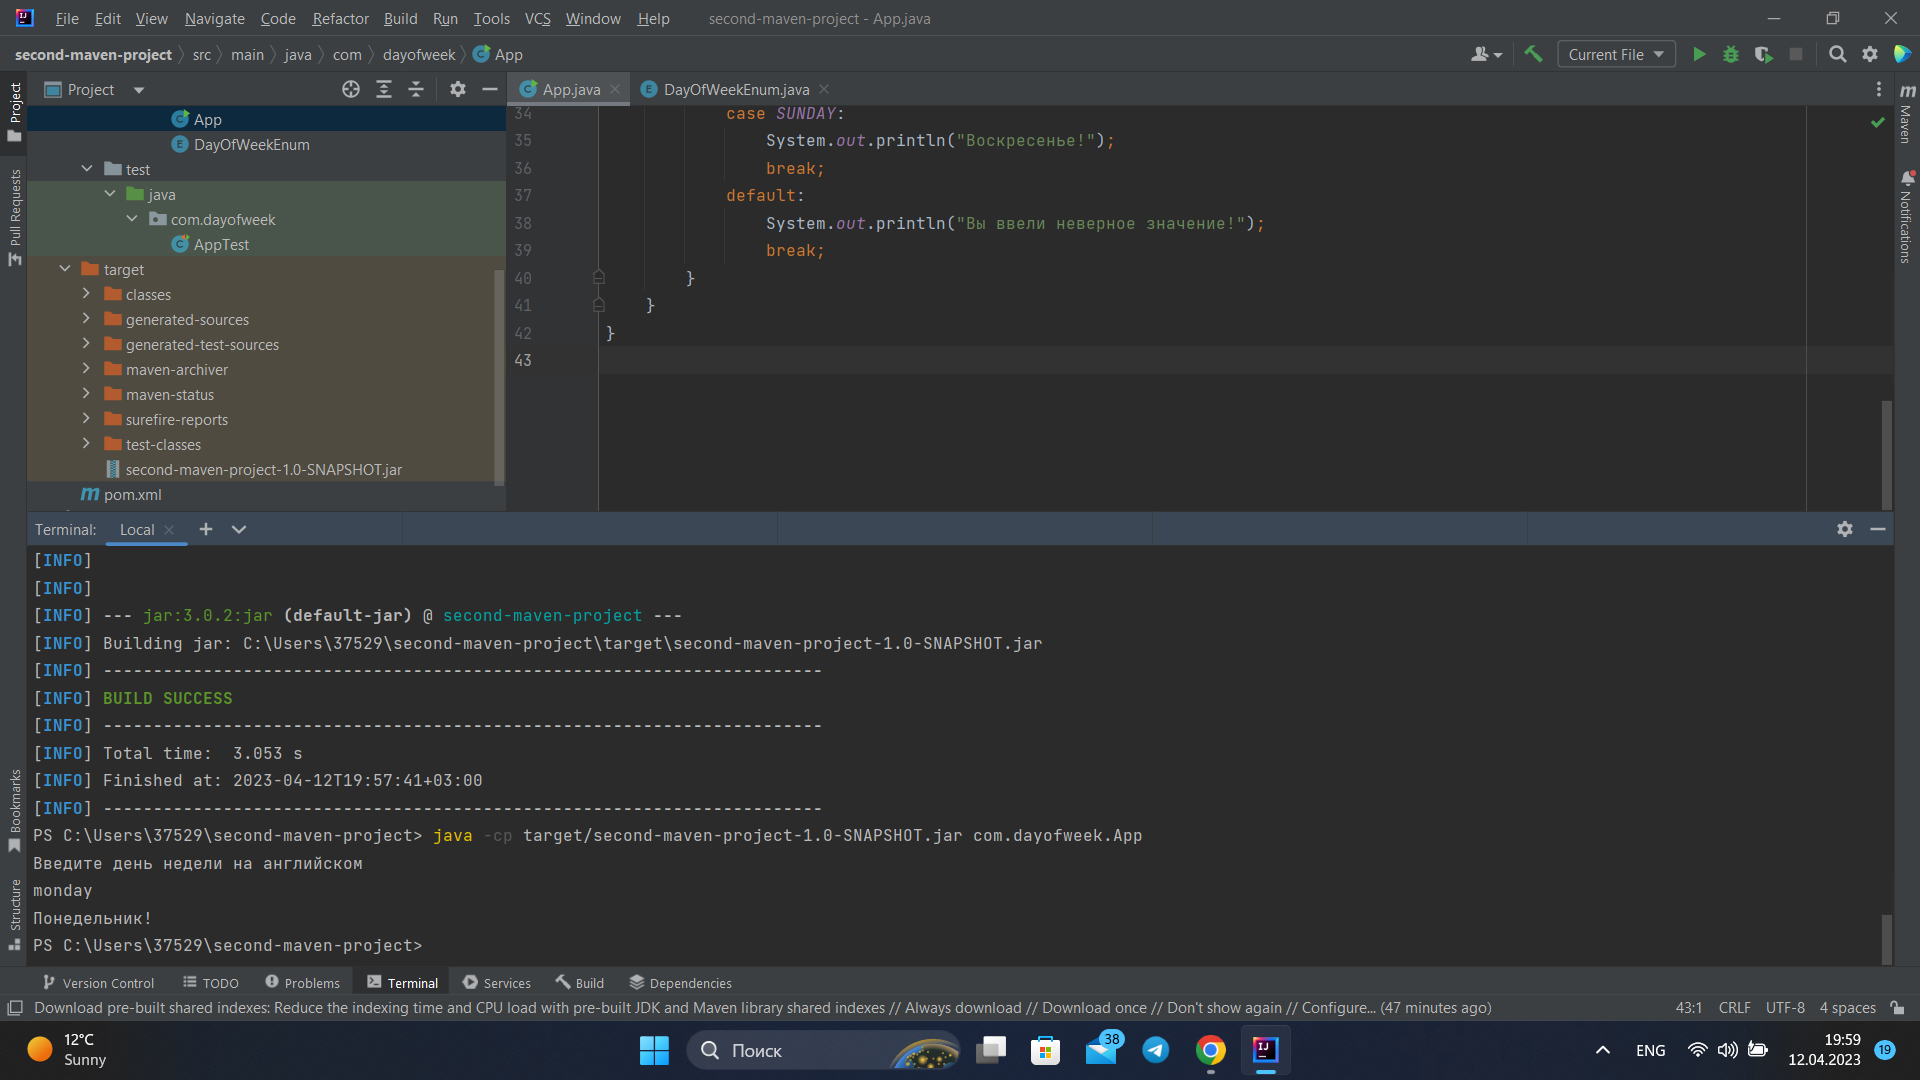Screen dimensions: 1920x1080
Task: Toggle the Notifications side panel
Action: 1907,218
